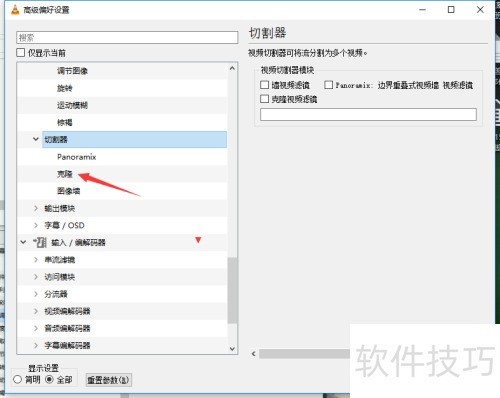
Task: Collapse the 输入 / 编解码器 section
Action: pyautogui.click(x=23, y=242)
